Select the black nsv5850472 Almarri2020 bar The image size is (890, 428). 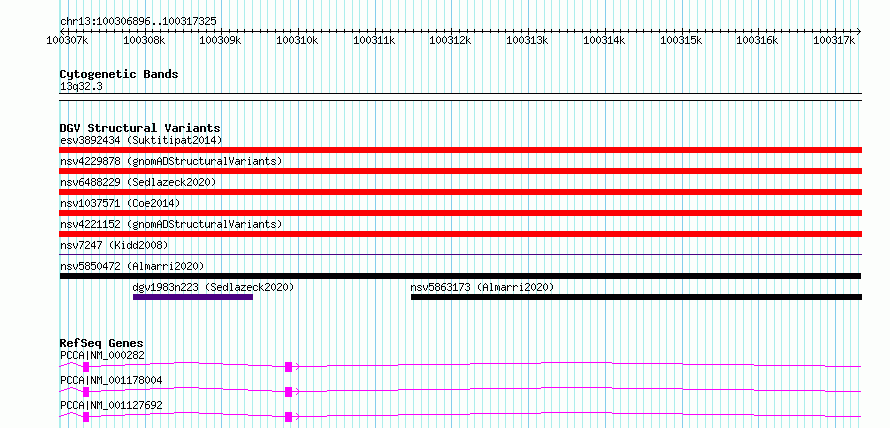coord(461,276)
